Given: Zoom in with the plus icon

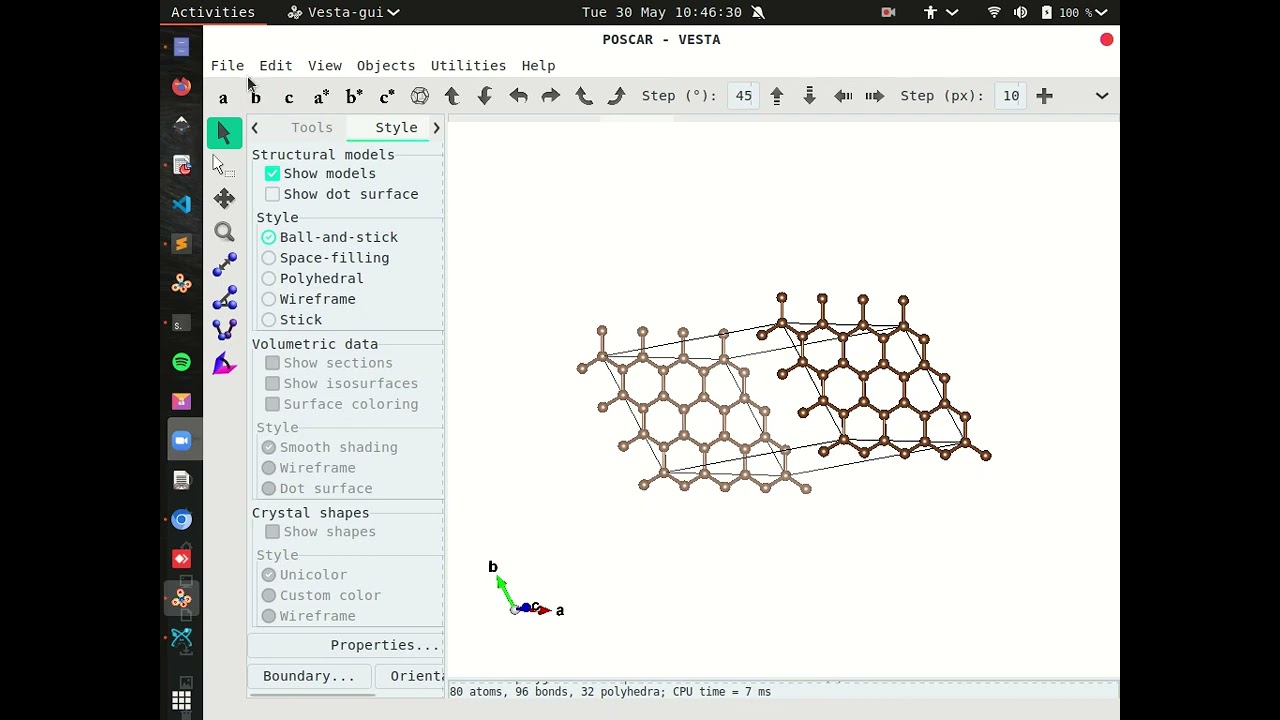Looking at the screenshot, I should (1045, 96).
